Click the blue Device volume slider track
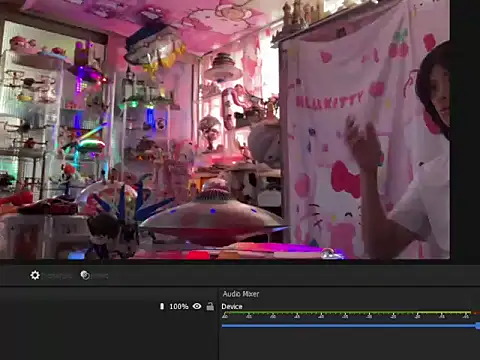This screenshot has width=480, height=360. pyautogui.click(x=349, y=326)
